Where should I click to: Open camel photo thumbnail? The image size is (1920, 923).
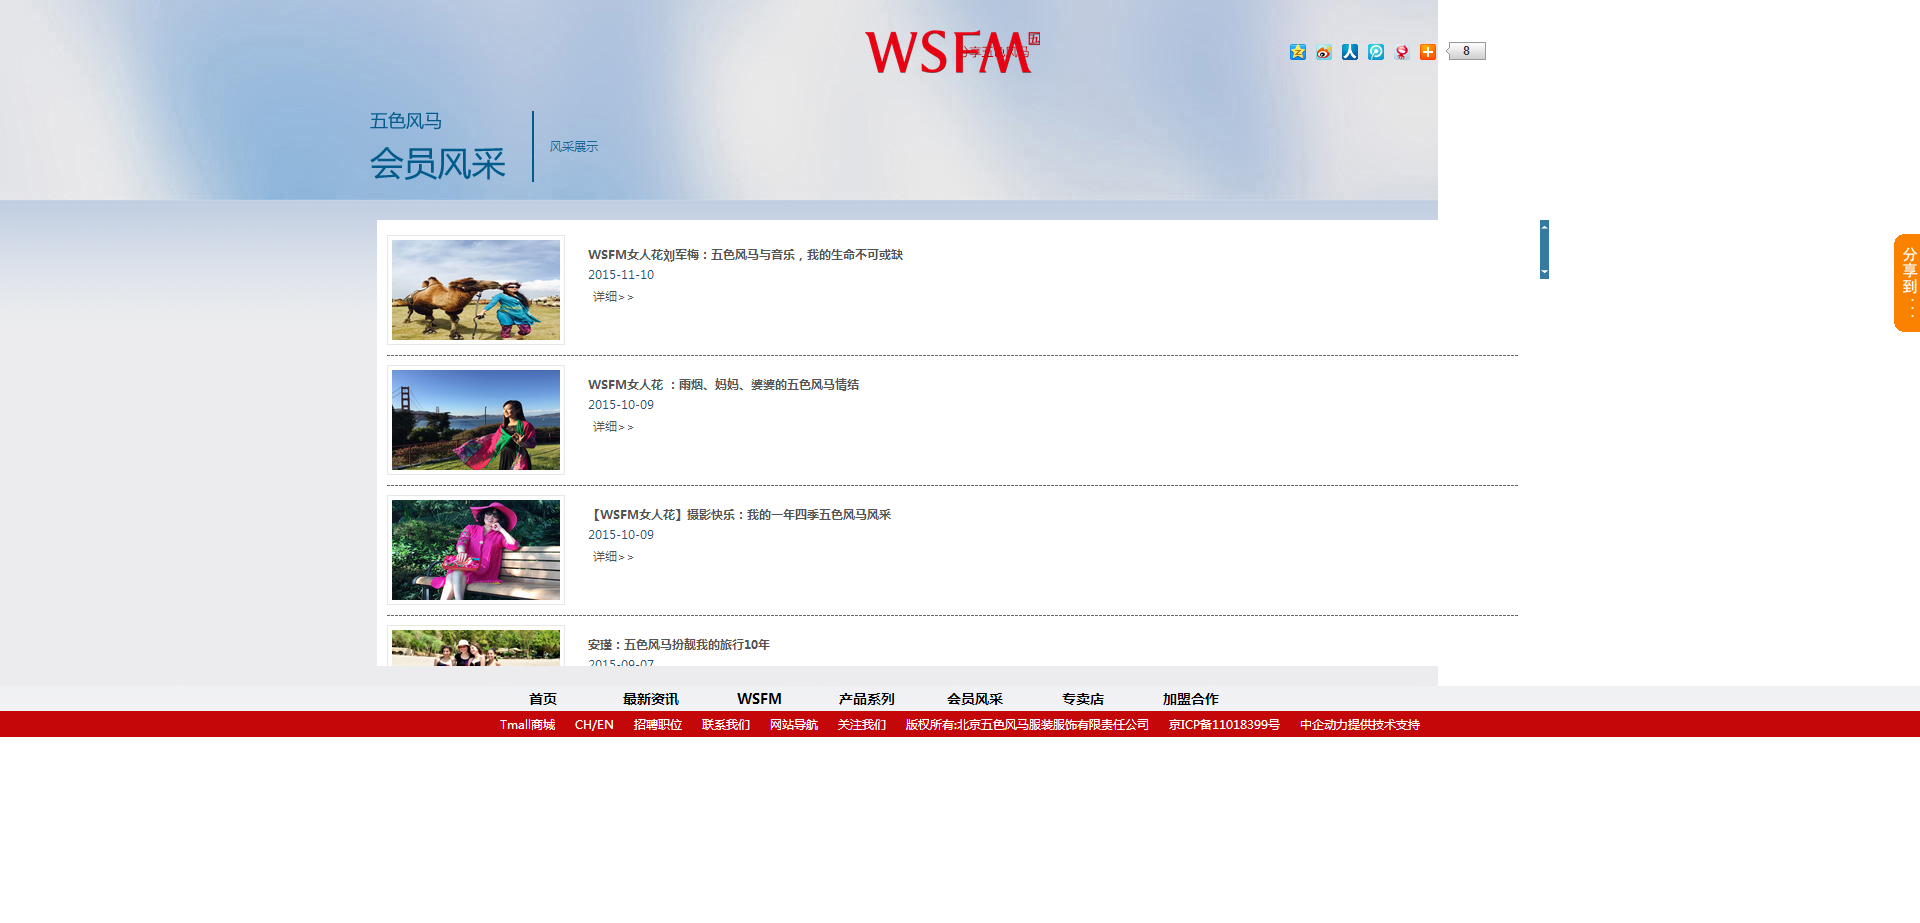[x=476, y=290]
